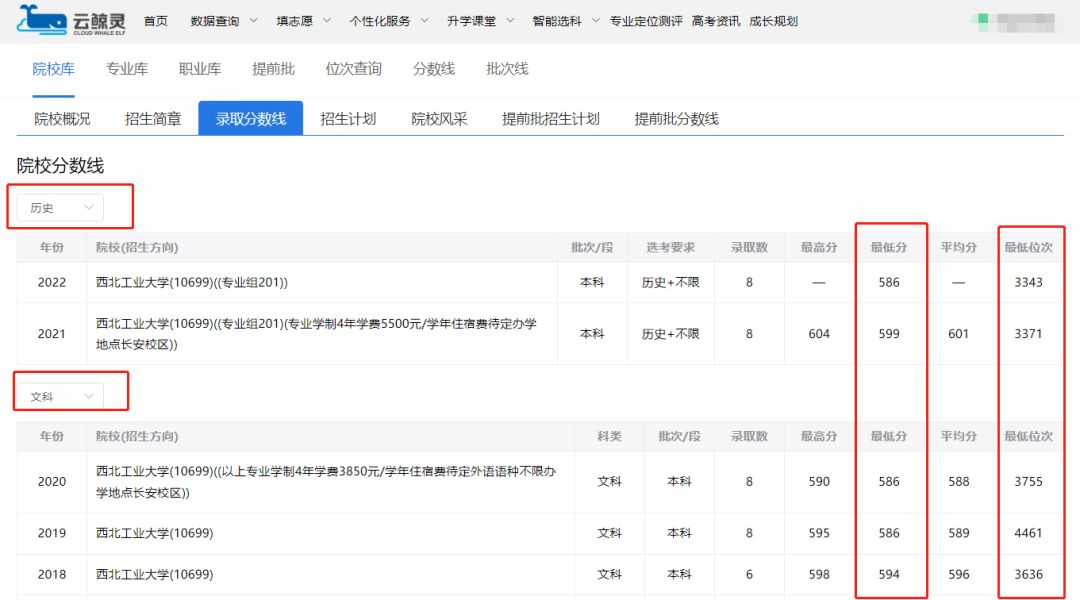Switch to the 招生计划 sub-tab
The height and width of the screenshot is (600, 1080).
point(347,117)
